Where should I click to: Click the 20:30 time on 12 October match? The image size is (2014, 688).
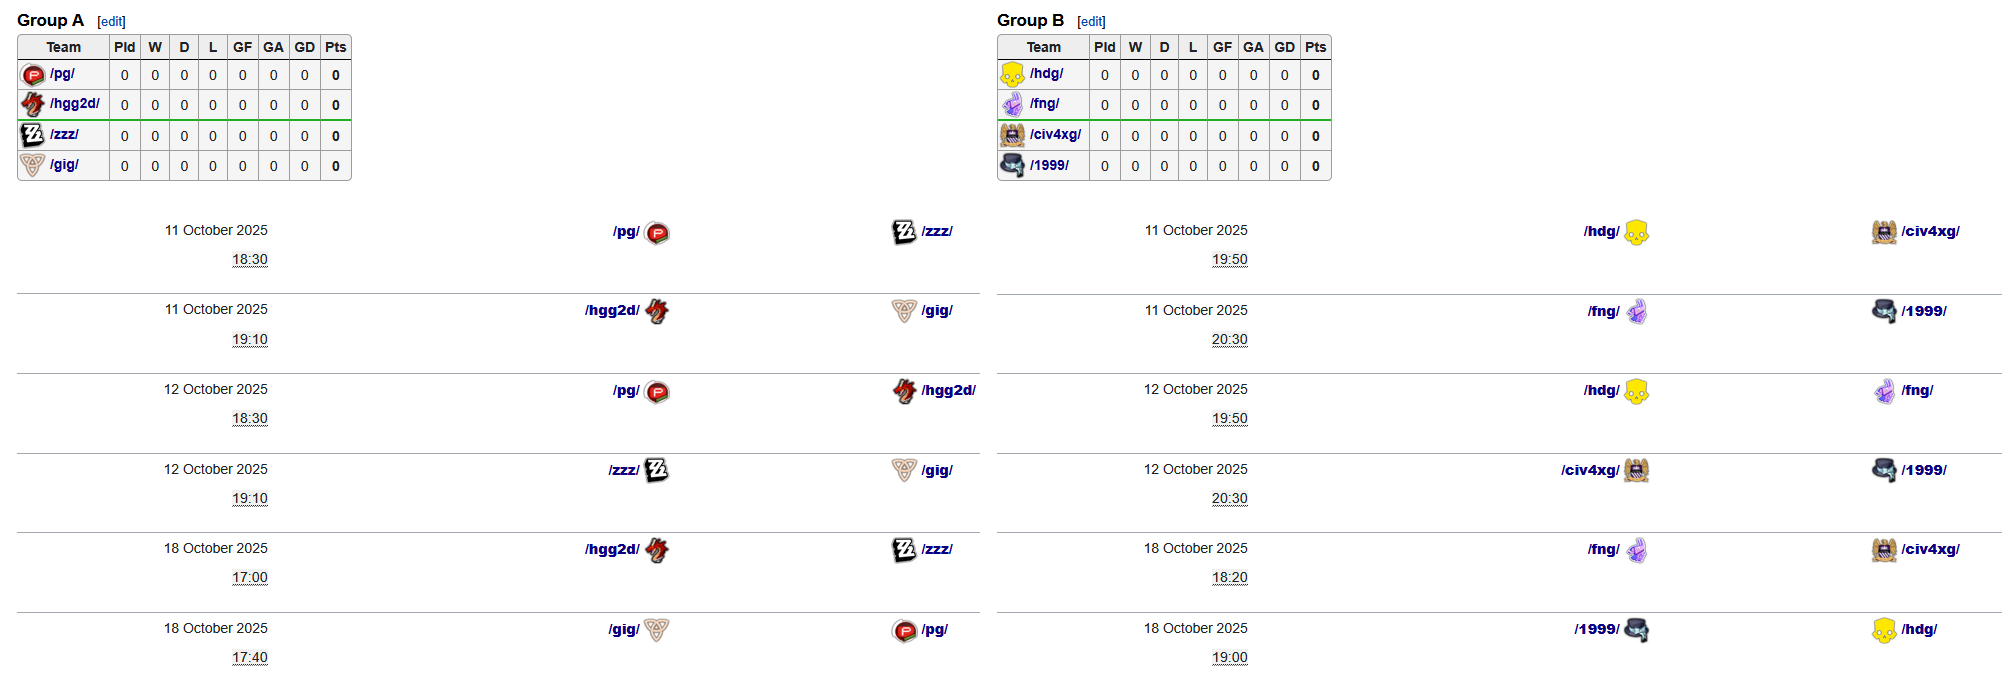pyautogui.click(x=1229, y=499)
